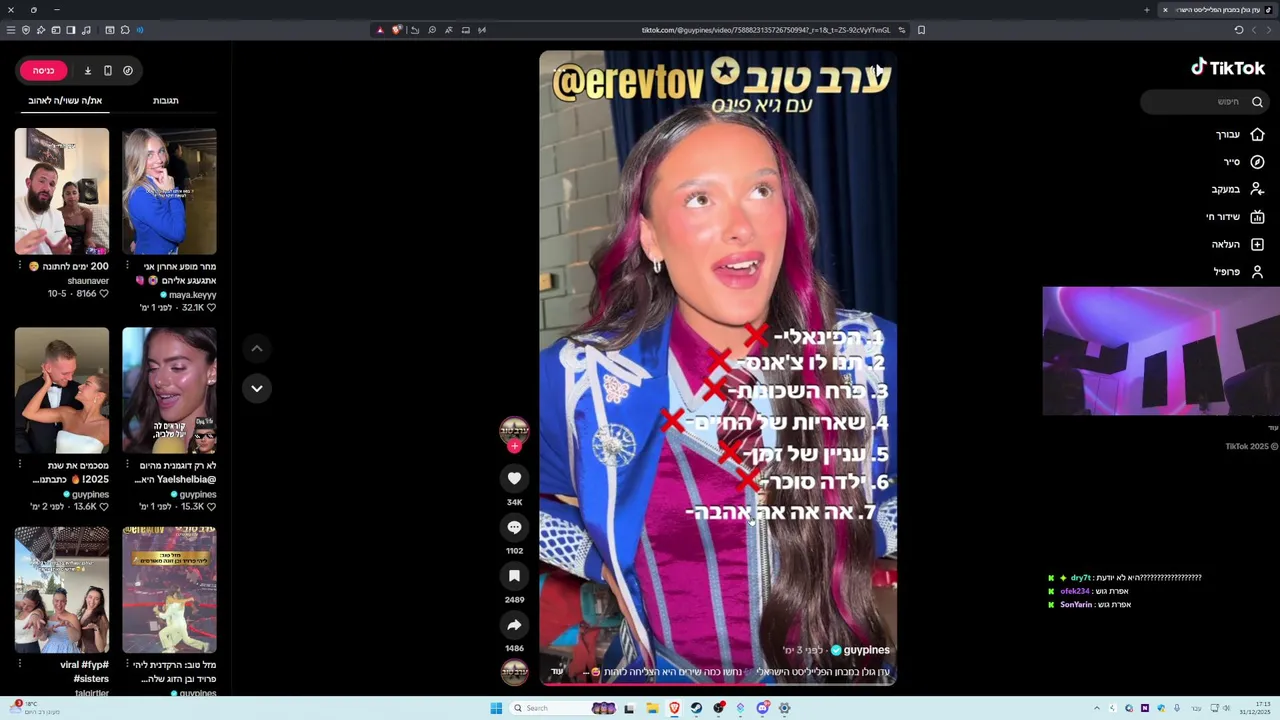Open shaunaver profile link
This screenshot has height=720, width=1280.
pos(88,281)
